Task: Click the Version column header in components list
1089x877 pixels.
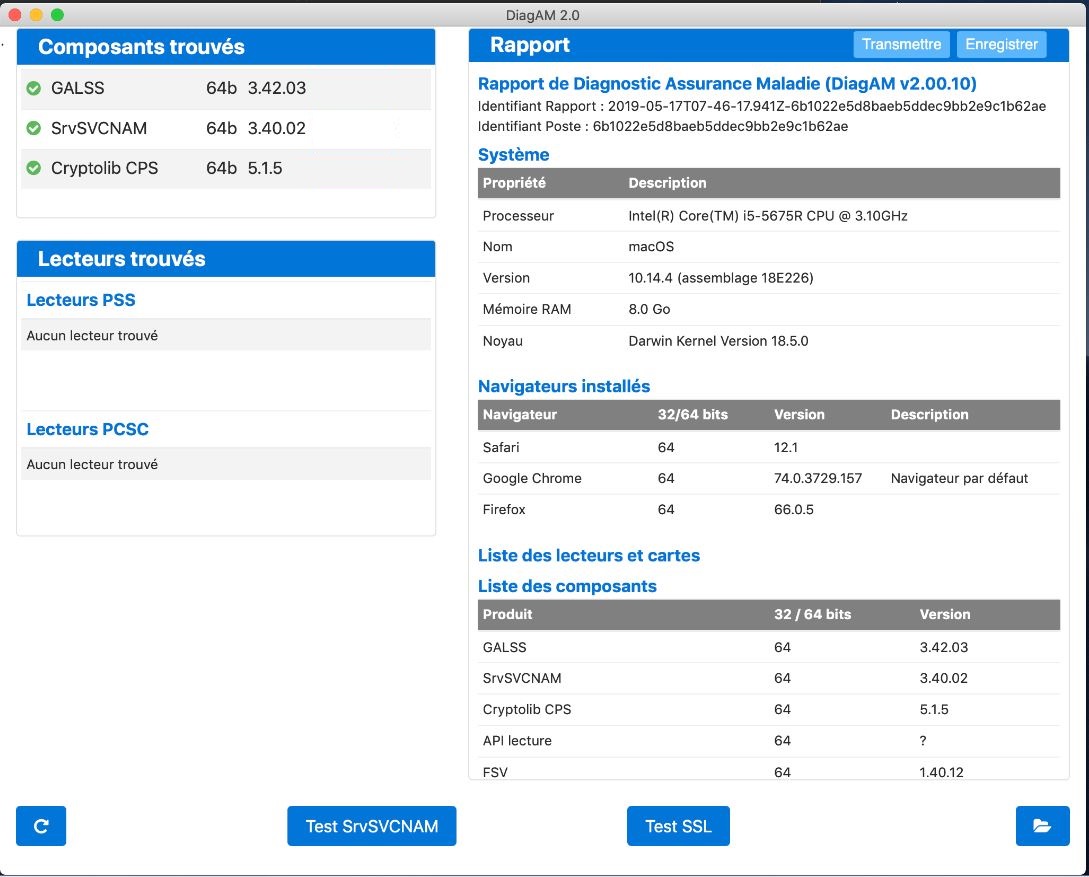Action: [945, 614]
